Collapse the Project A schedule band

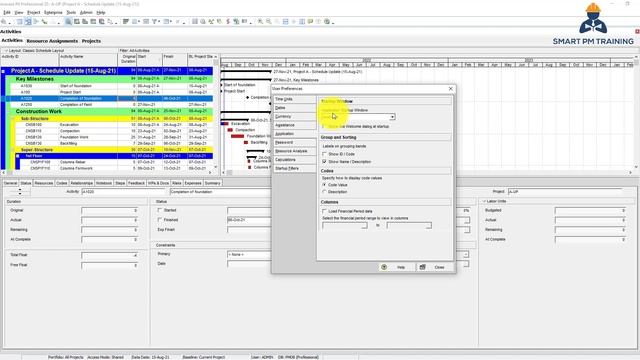3,71
